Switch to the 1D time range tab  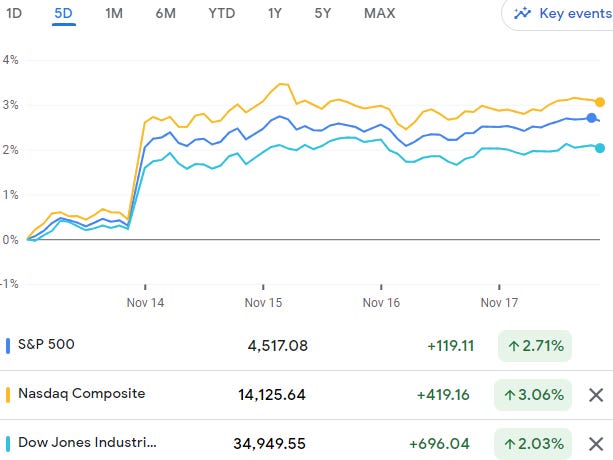point(14,13)
